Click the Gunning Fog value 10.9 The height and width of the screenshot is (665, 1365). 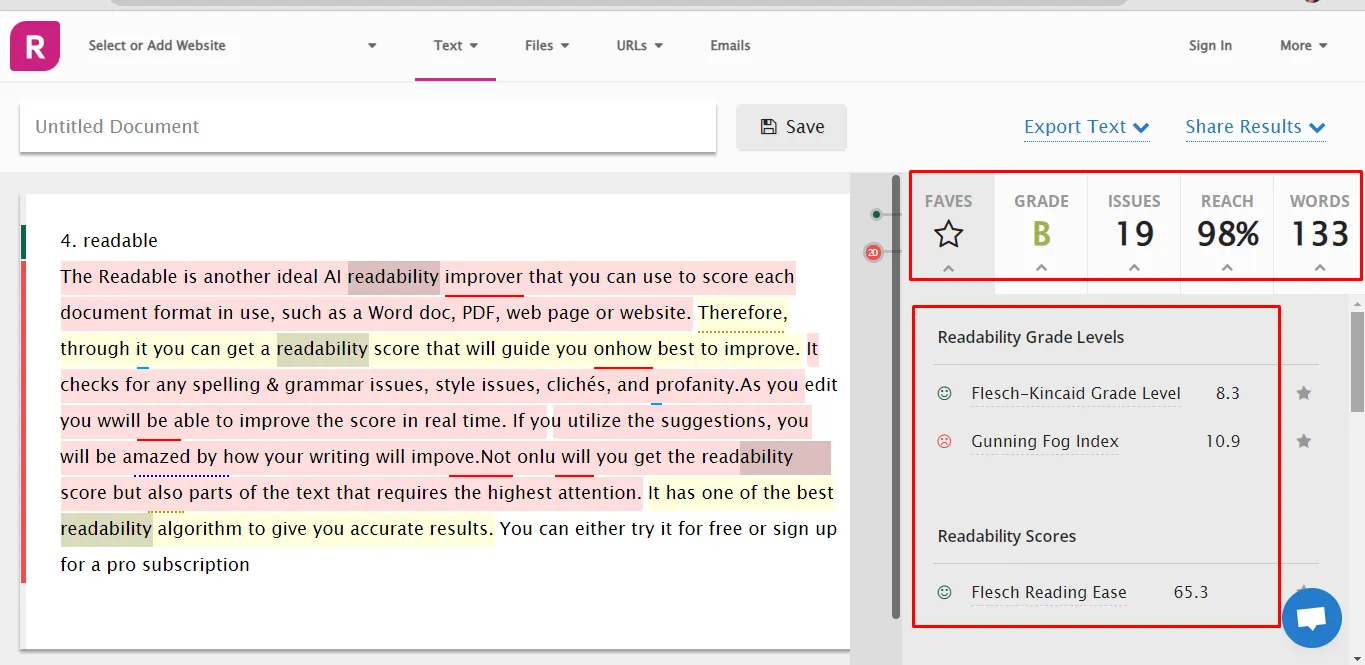pyautogui.click(x=1222, y=441)
